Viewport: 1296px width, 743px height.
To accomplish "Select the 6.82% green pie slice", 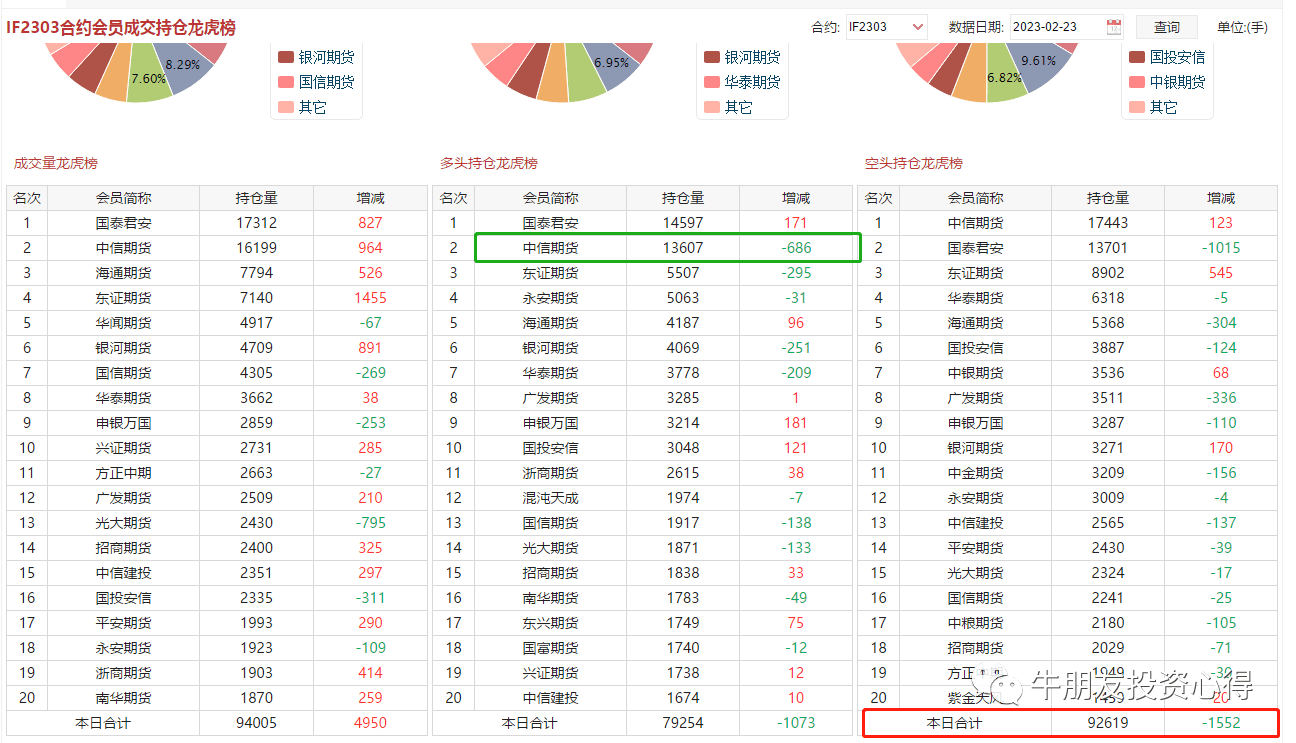I will click(x=1004, y=82).
